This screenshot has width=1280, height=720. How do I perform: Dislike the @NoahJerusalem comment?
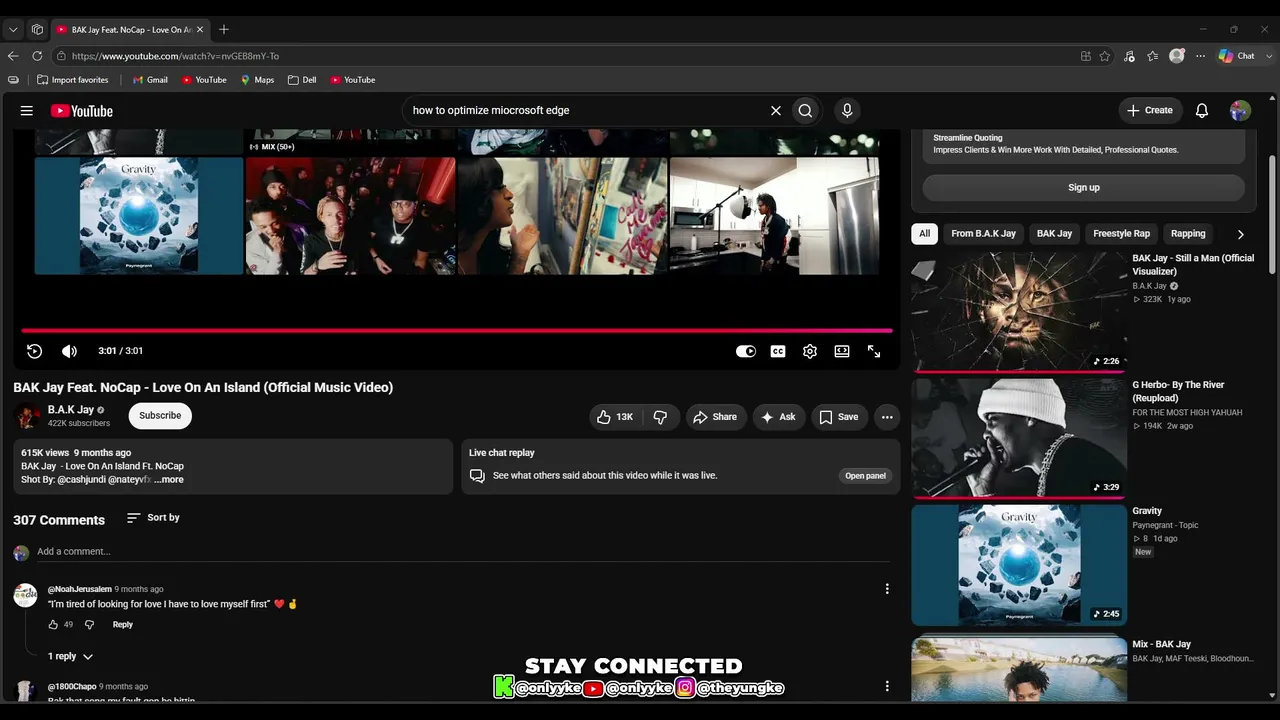tap(89, 625)
